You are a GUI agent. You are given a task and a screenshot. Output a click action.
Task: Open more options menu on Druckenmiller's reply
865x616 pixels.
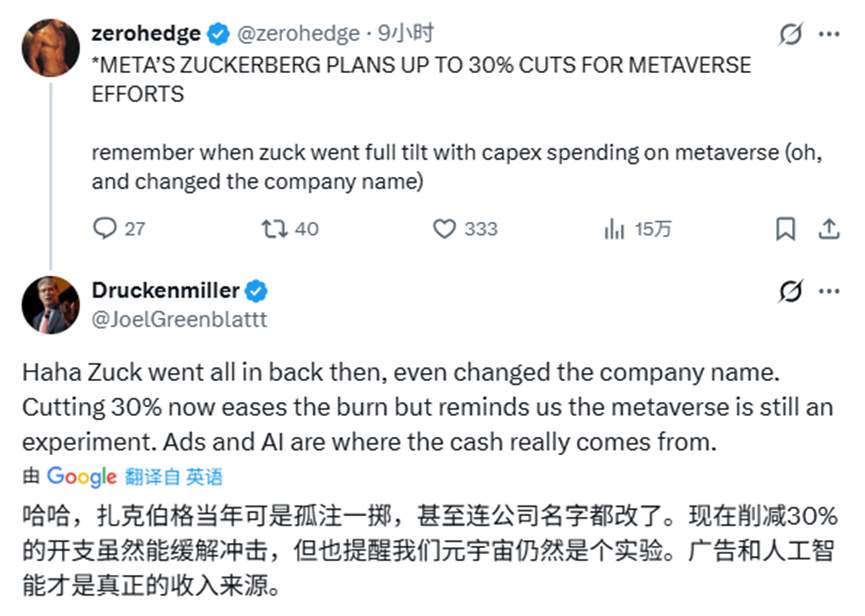829,291
